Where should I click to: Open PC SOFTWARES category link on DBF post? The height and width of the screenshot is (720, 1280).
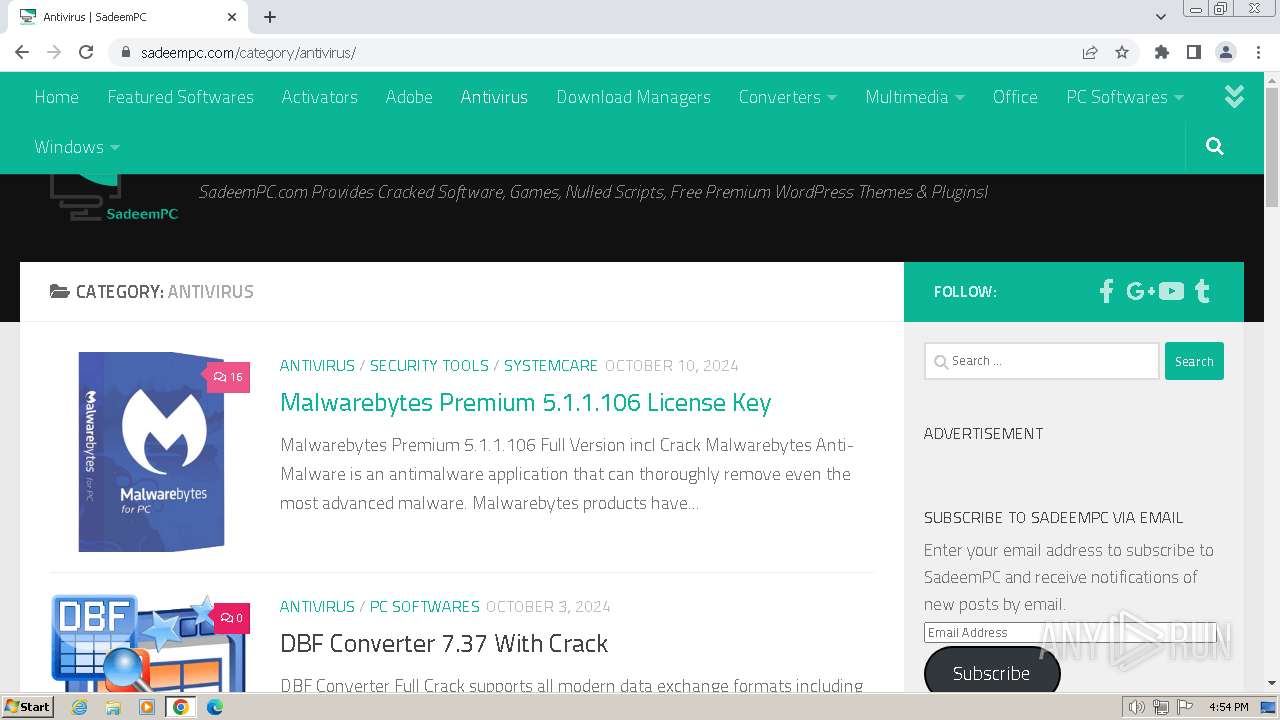(425, 606)
